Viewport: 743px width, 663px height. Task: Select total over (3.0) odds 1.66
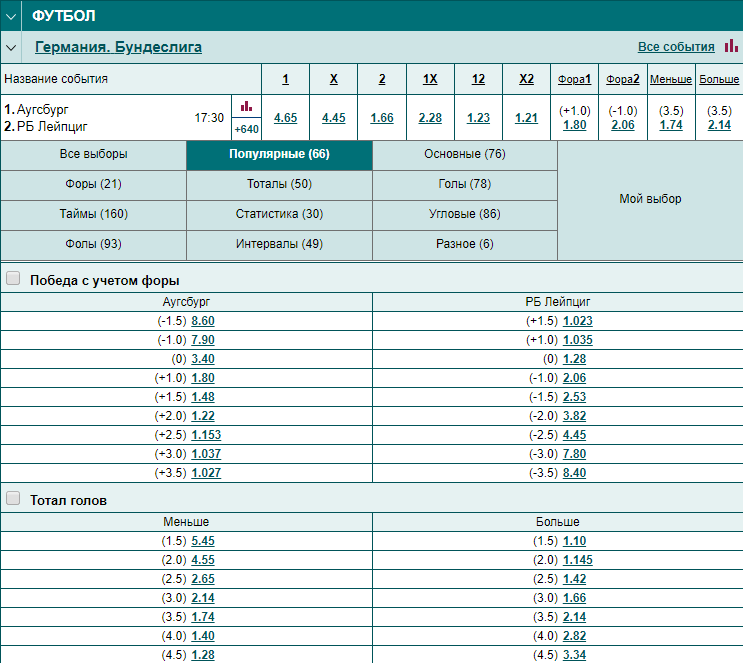click(574, 598)
